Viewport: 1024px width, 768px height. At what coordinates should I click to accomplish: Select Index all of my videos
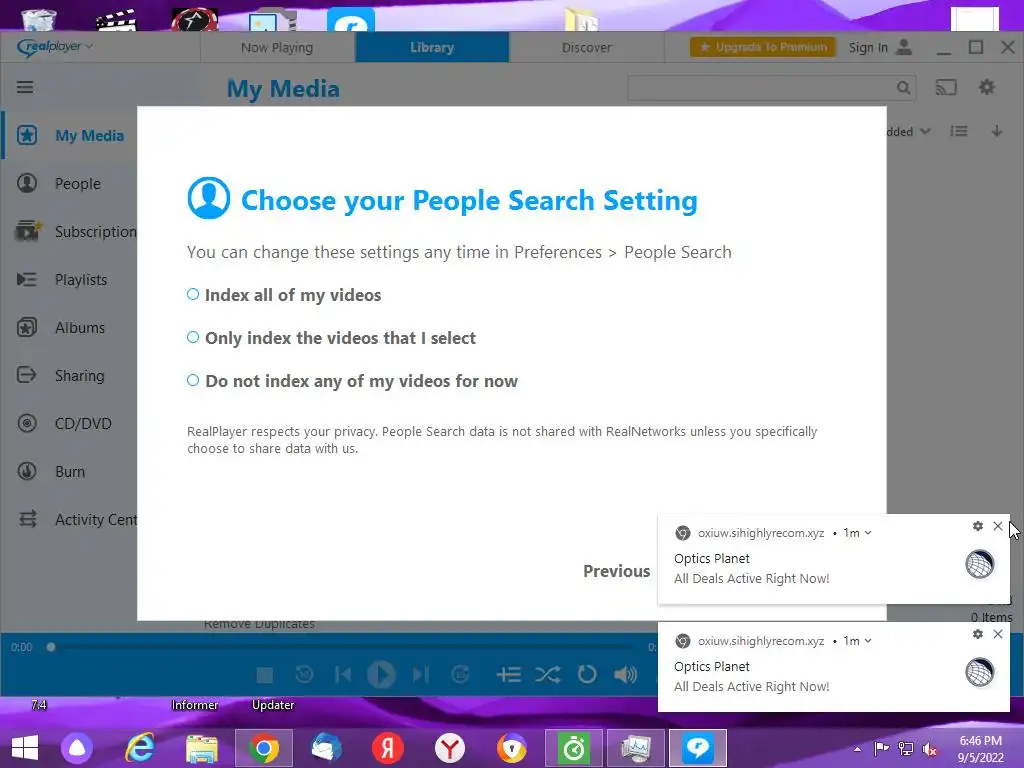click(284, 295)
